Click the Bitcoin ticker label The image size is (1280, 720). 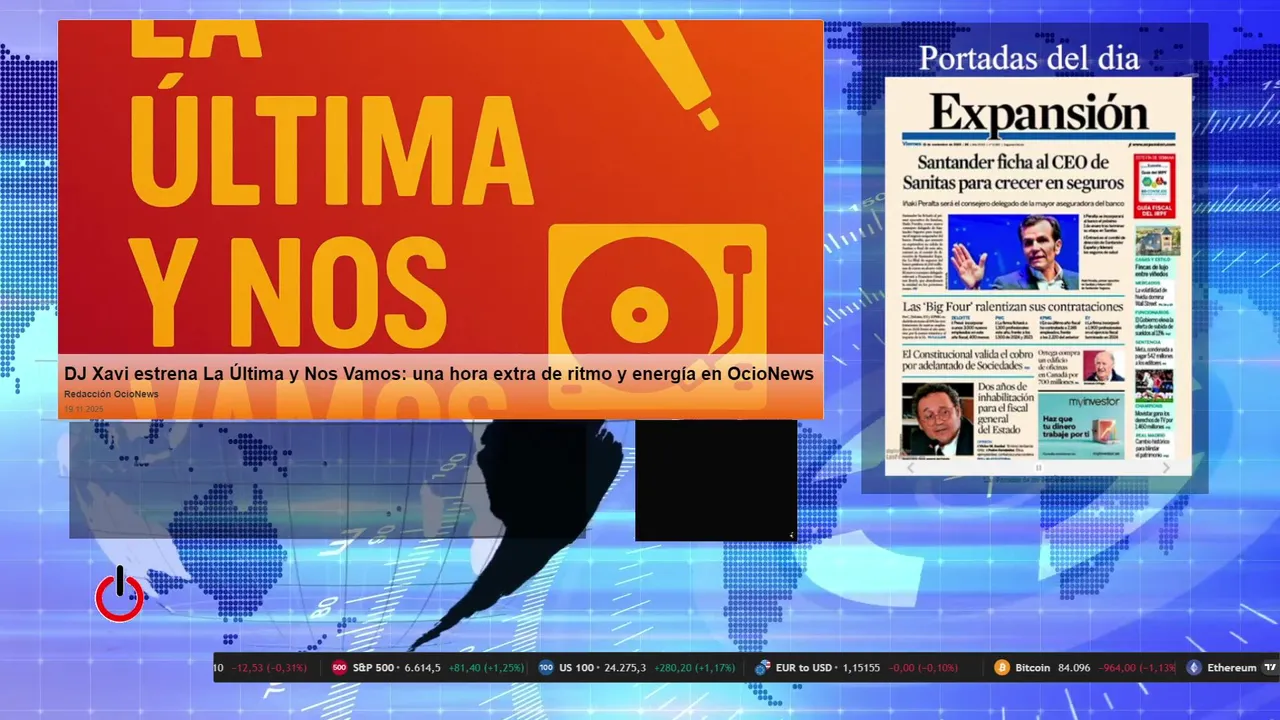coord(1032,667)
